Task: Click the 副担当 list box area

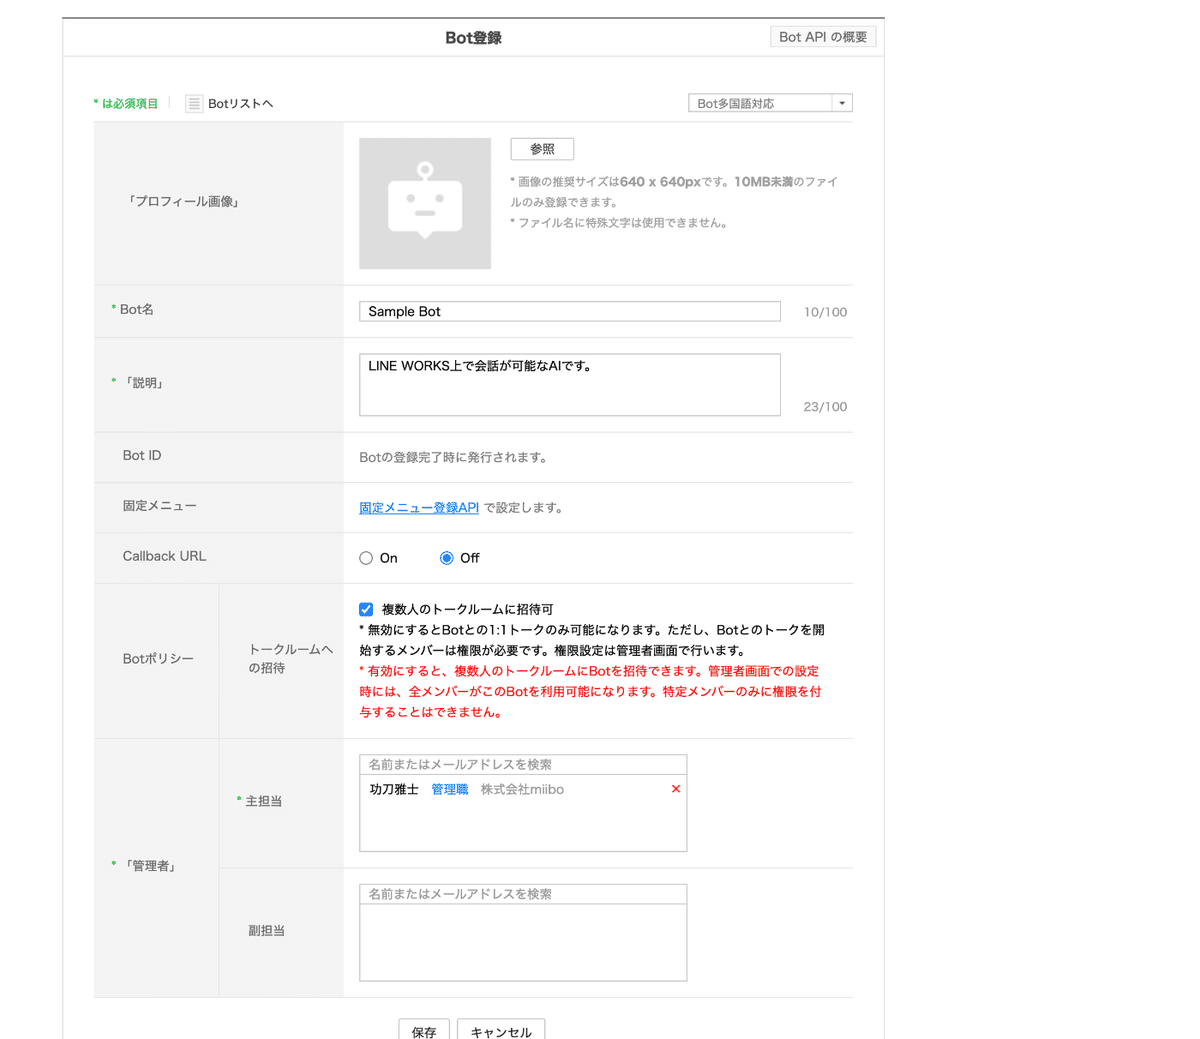Action: tap(523, 942)
